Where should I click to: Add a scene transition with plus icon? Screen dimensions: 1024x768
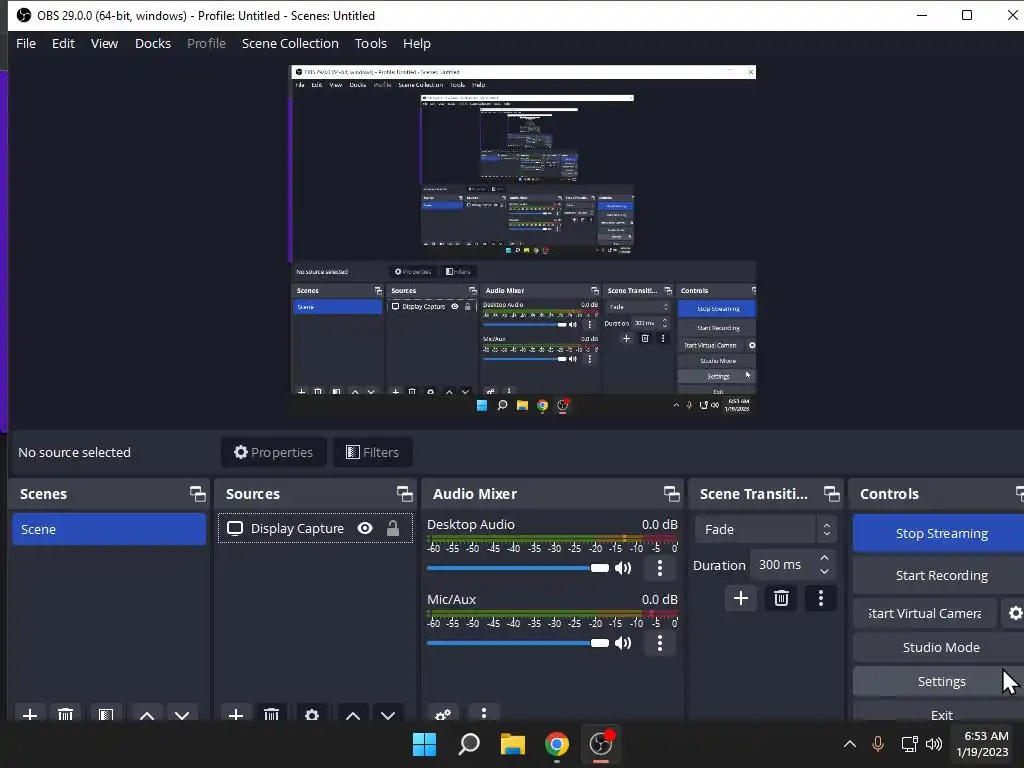tap(741, 598)
